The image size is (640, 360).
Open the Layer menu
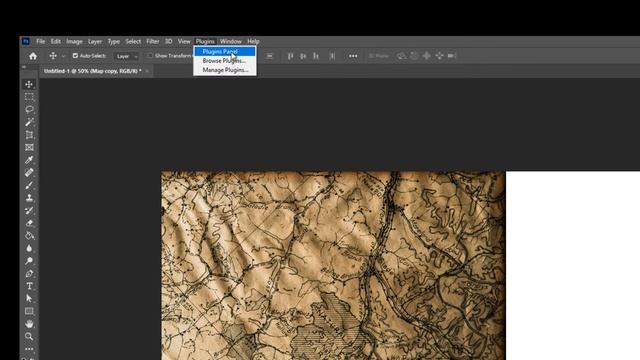[x=95, y=41]
